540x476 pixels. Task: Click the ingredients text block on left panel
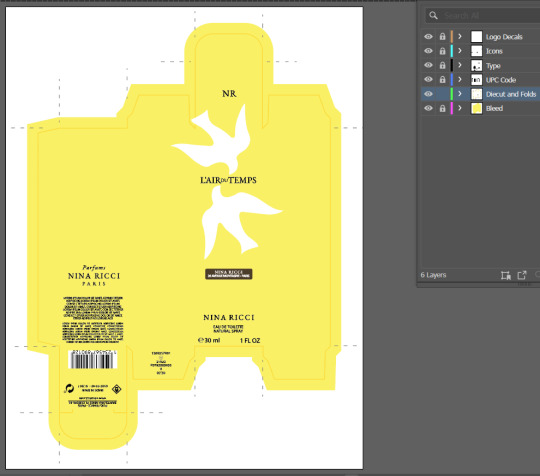tap(93, 319)
